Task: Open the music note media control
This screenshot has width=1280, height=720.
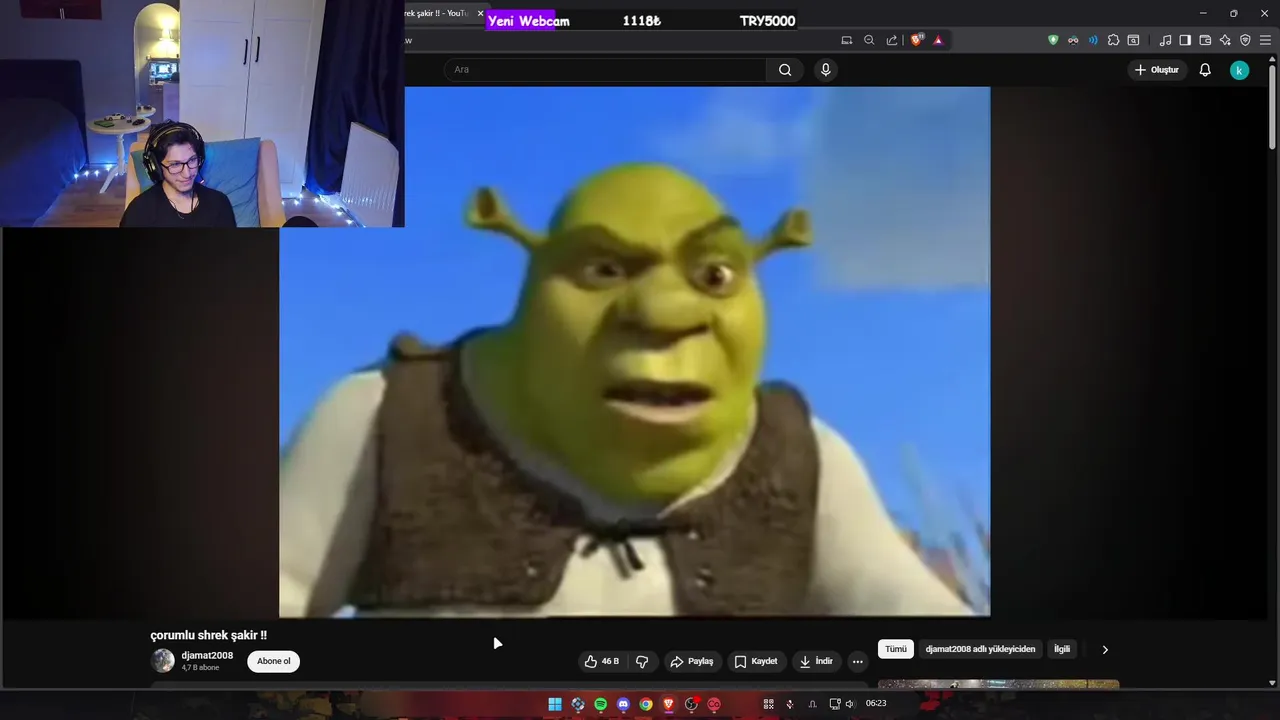Action: pos(1165,40)
